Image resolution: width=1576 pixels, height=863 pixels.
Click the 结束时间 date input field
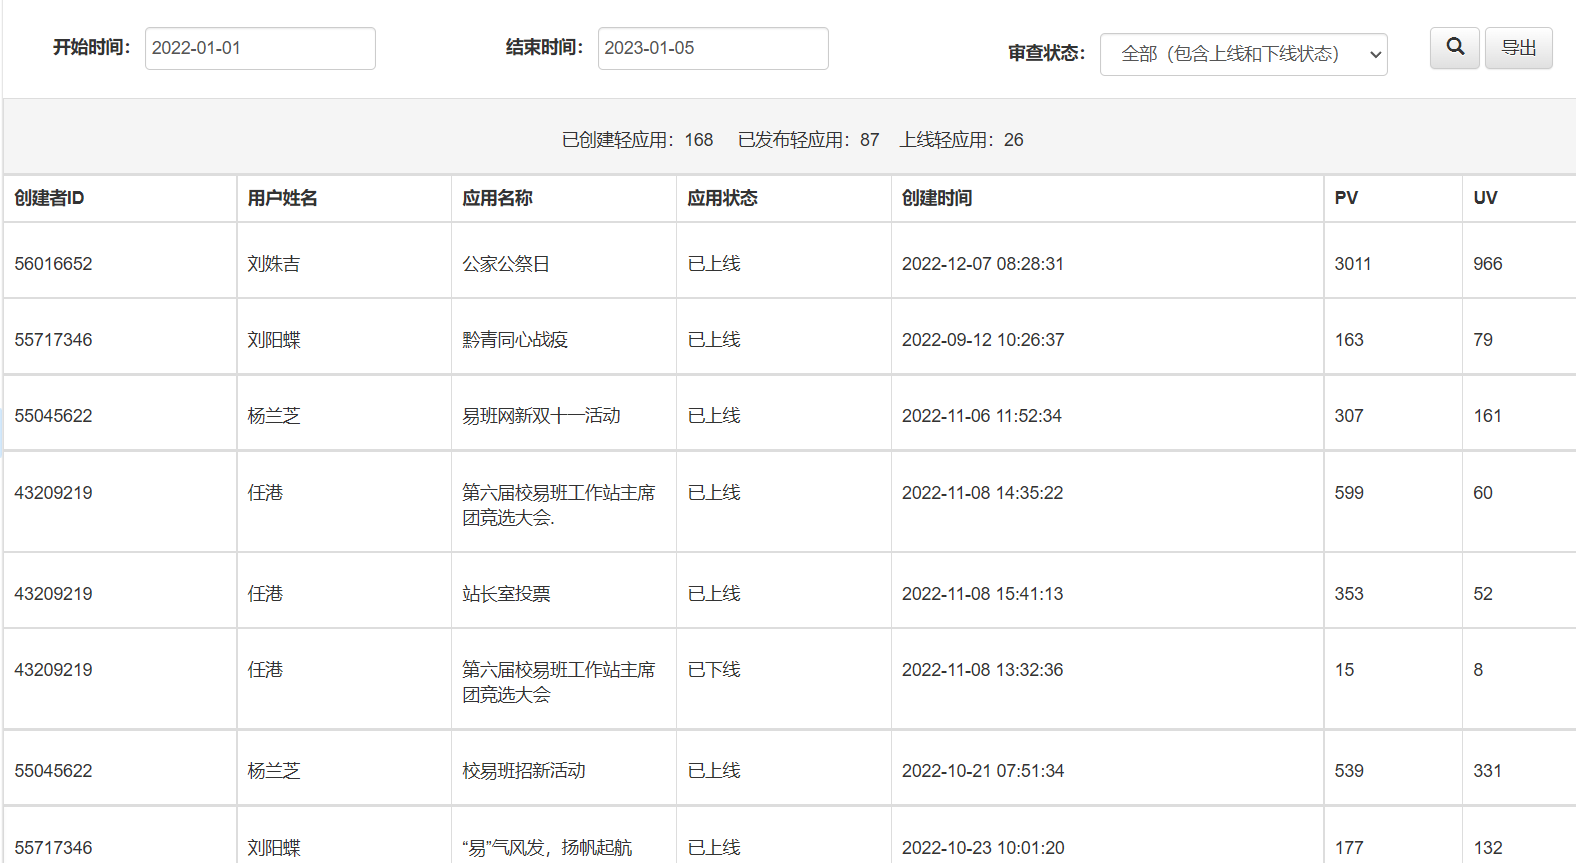pos(712,48)
